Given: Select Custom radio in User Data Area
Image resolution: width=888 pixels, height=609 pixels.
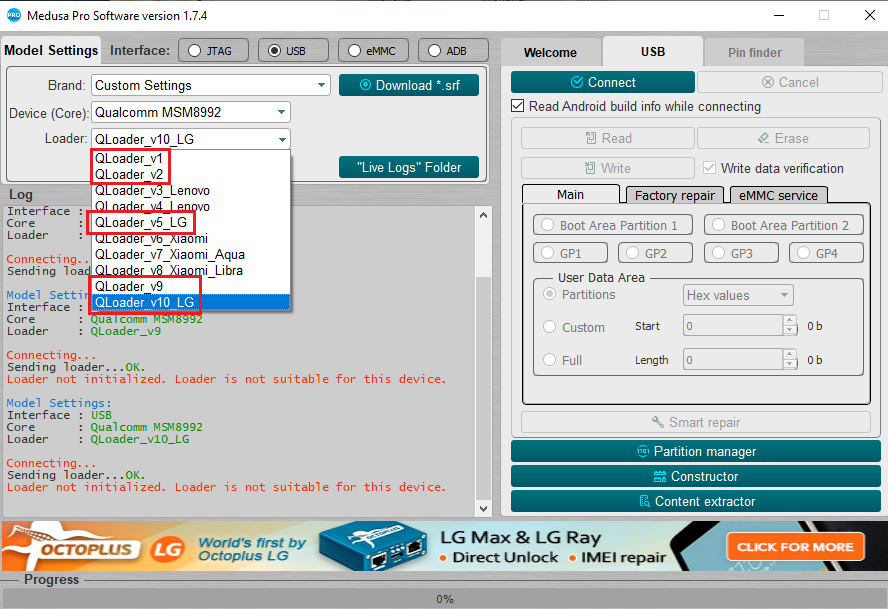Looking at the screenshot, I should click(549, 327).
